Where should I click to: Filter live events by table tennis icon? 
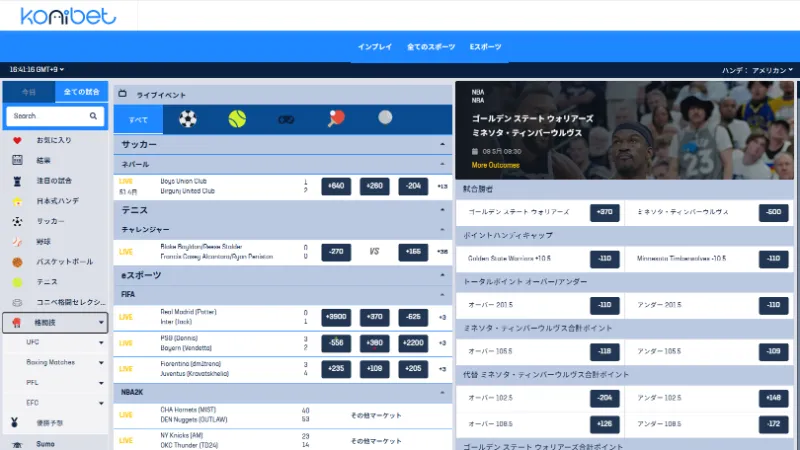(x=336, y=119)
